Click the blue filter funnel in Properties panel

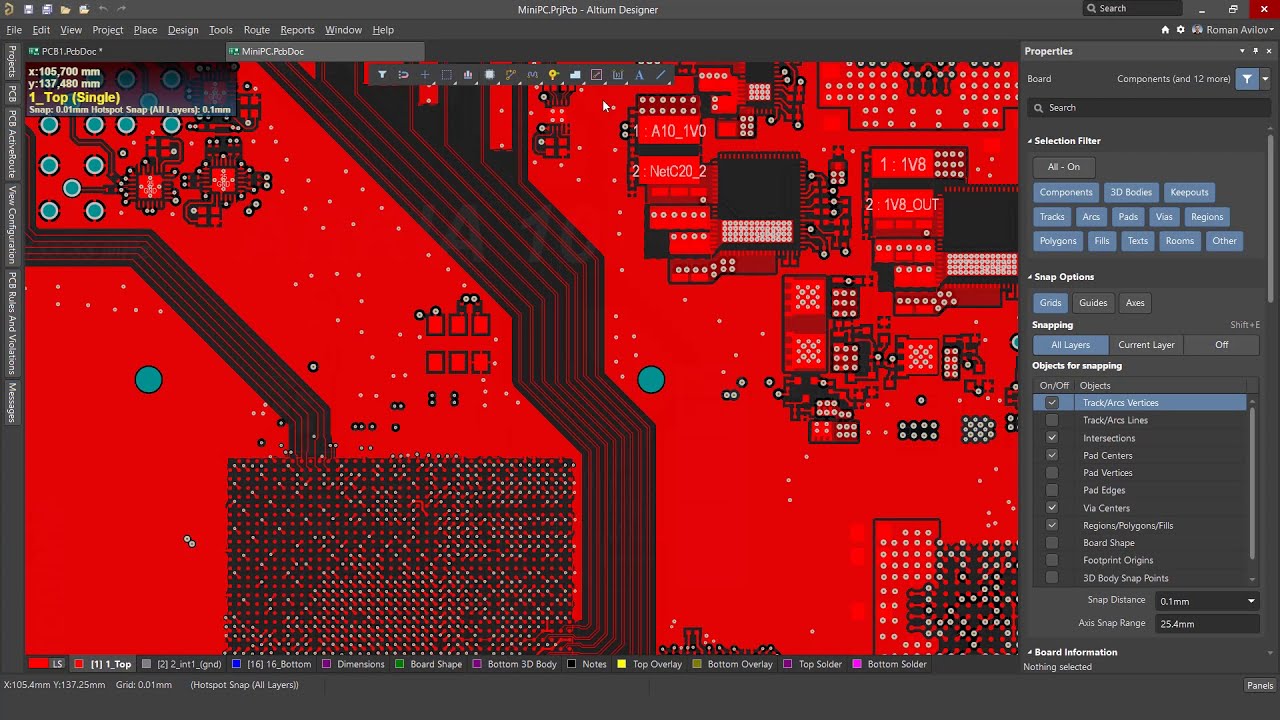point(1246,79)
